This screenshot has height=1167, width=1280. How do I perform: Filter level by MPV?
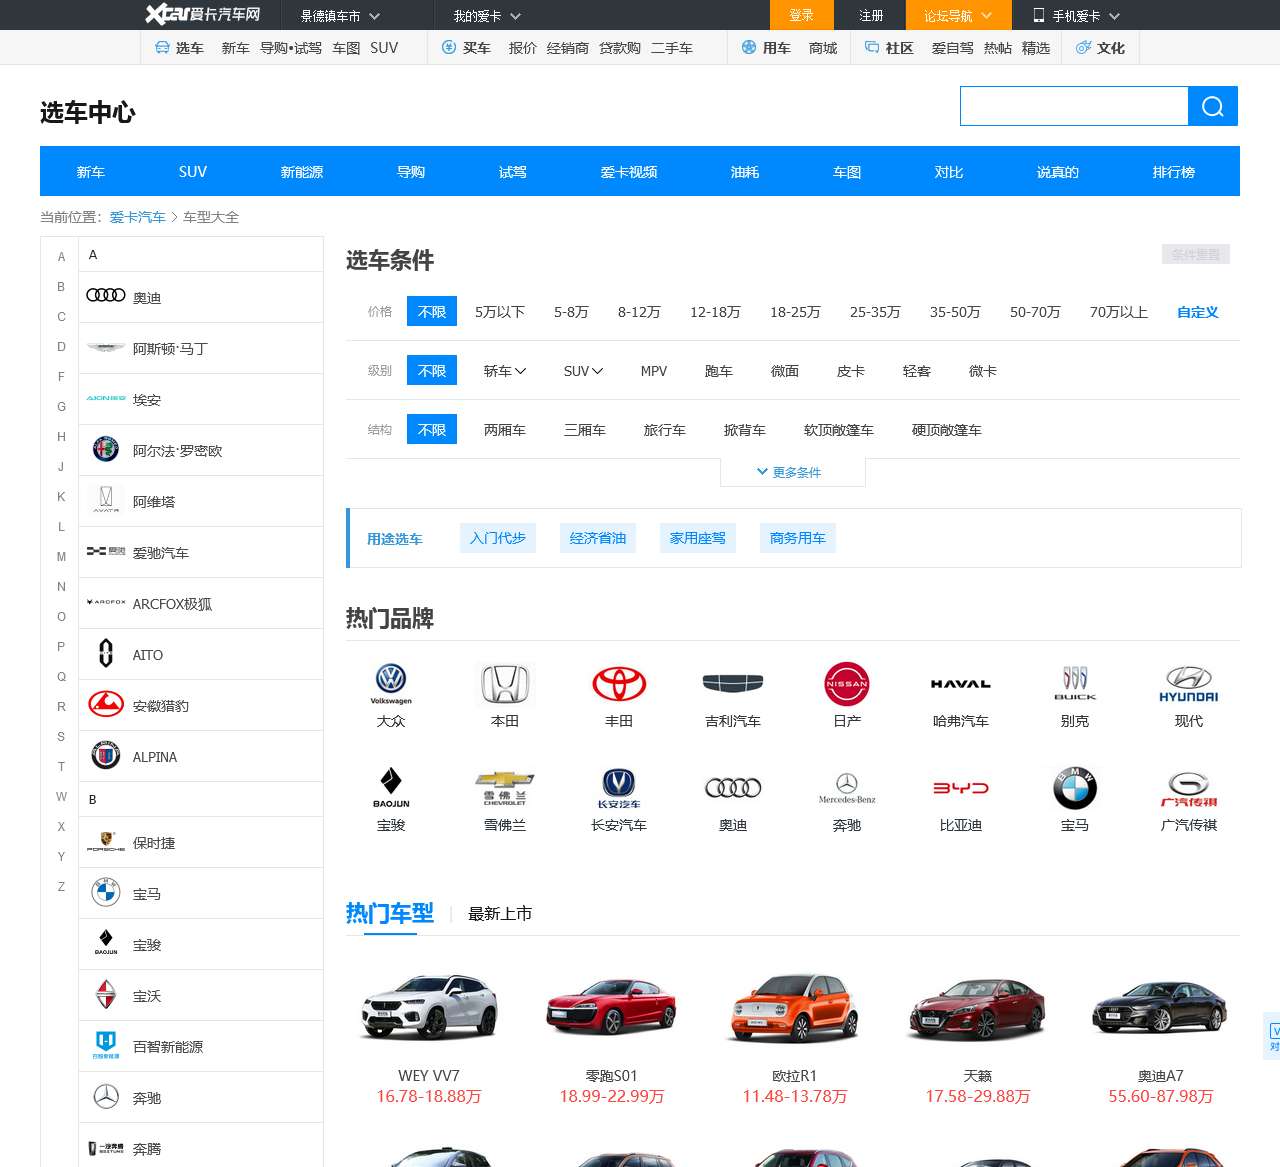654,371
